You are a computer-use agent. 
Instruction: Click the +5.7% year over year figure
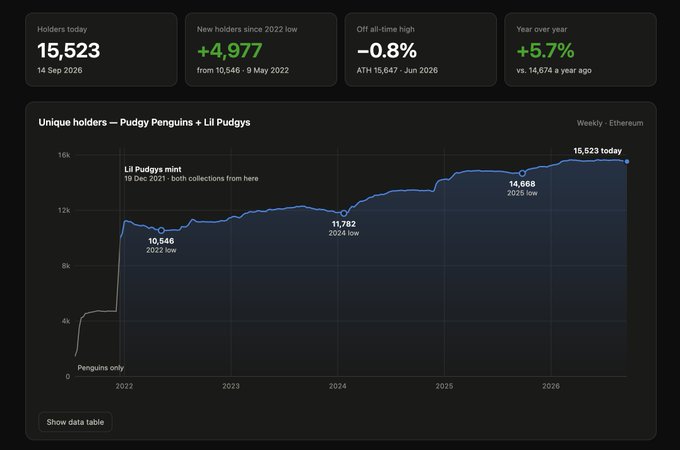tap(545, 50)
